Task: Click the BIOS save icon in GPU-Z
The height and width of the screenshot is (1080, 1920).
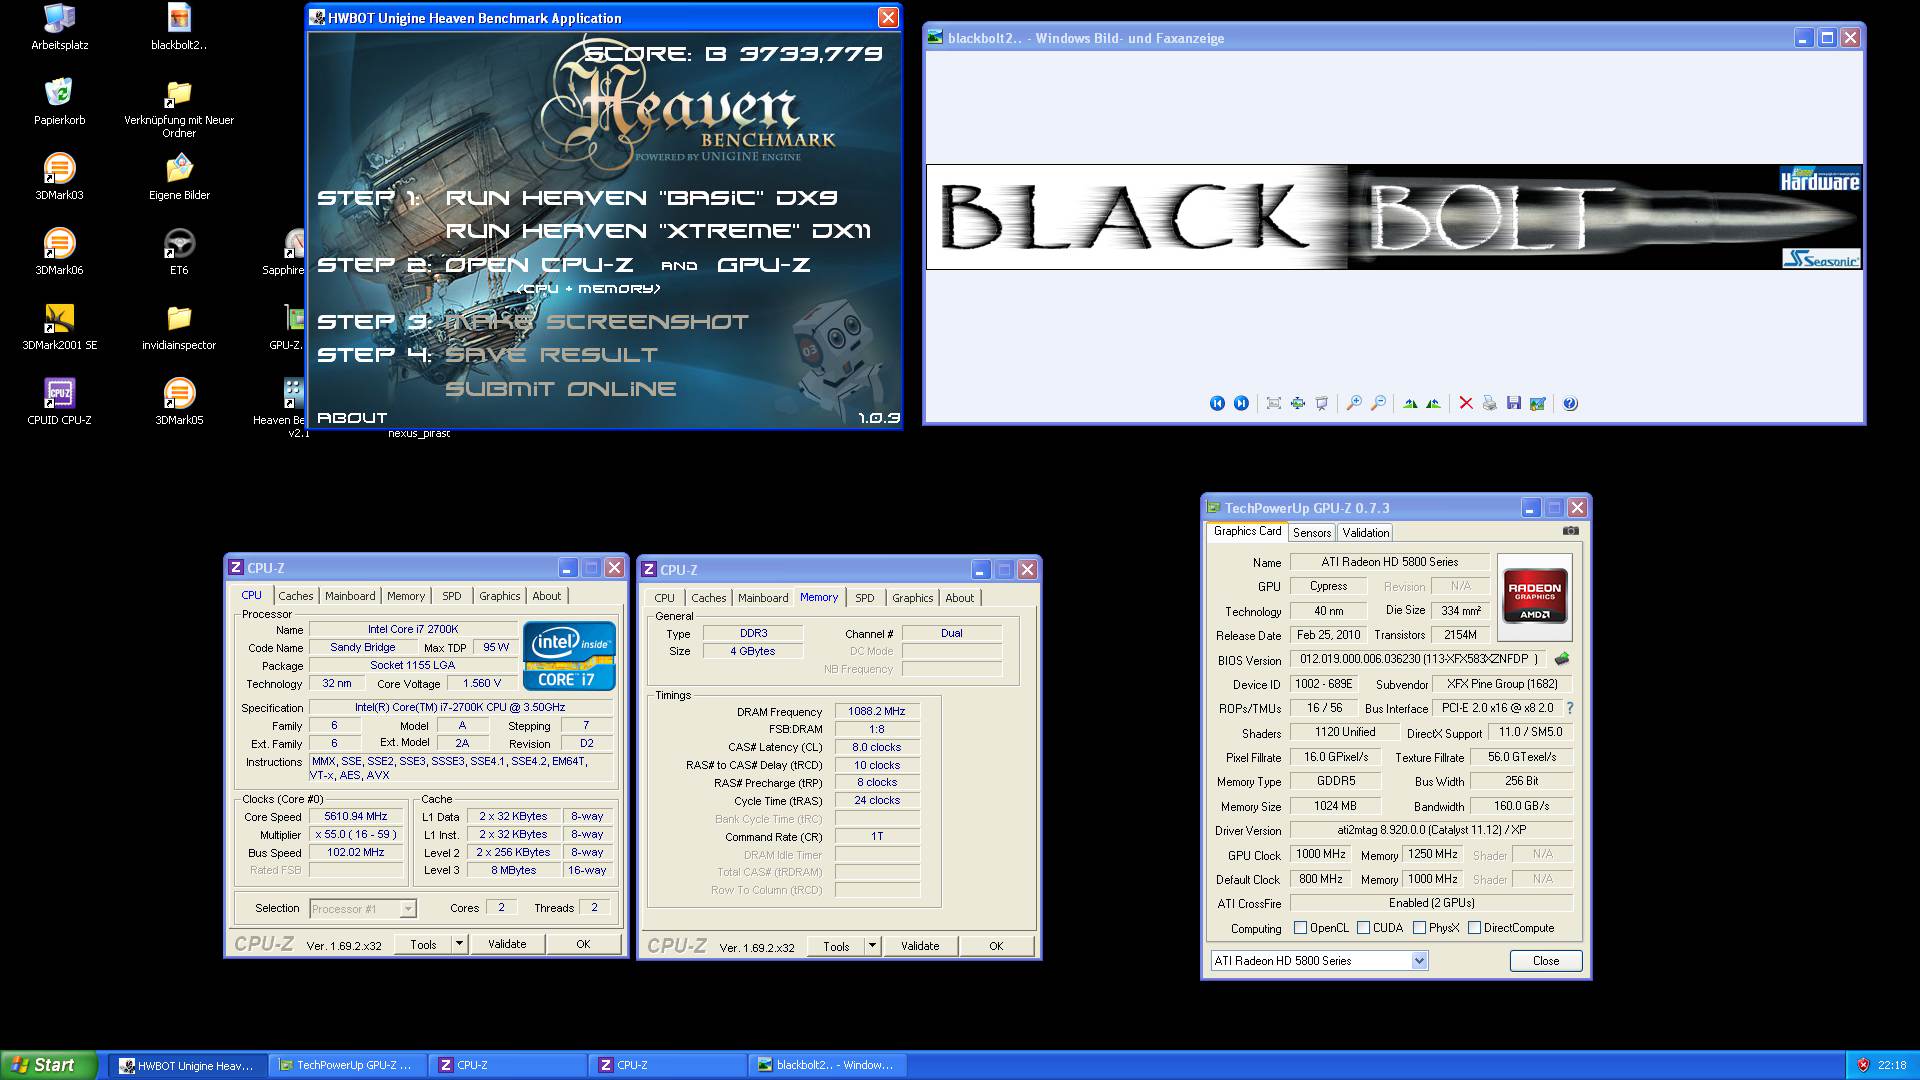Action: (x=1562, y=659)
